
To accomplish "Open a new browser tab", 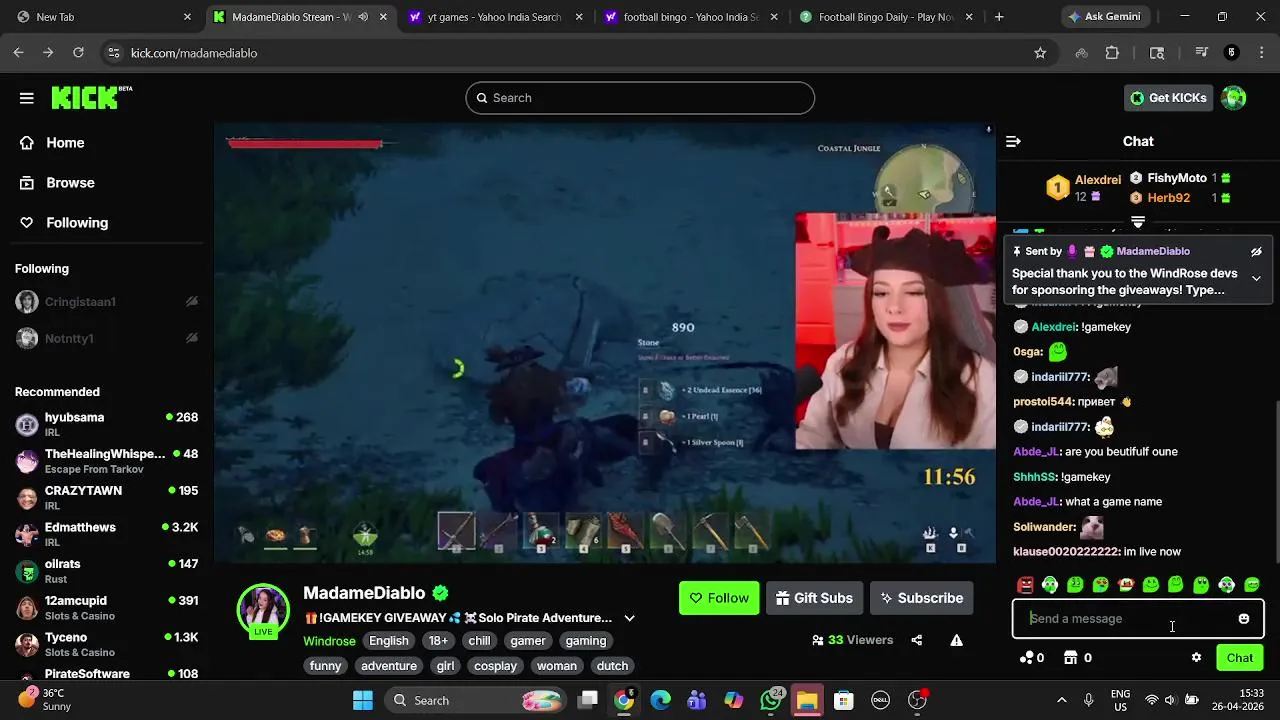I will point(999,17).
